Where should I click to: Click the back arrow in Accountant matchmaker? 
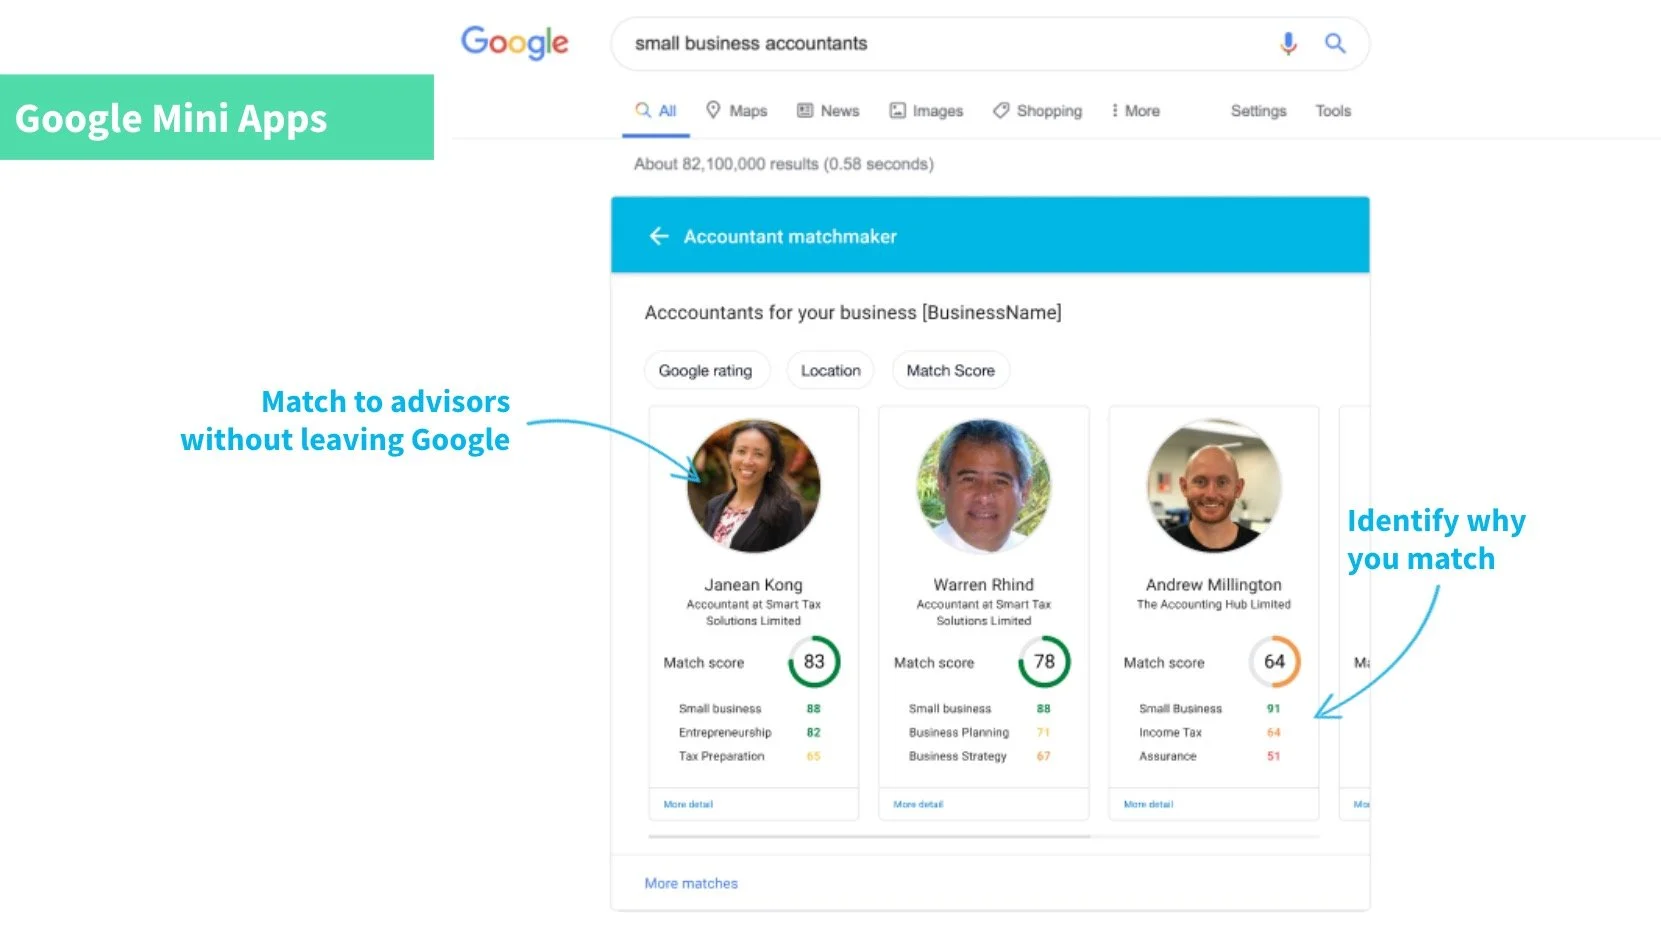coord(659,236)
